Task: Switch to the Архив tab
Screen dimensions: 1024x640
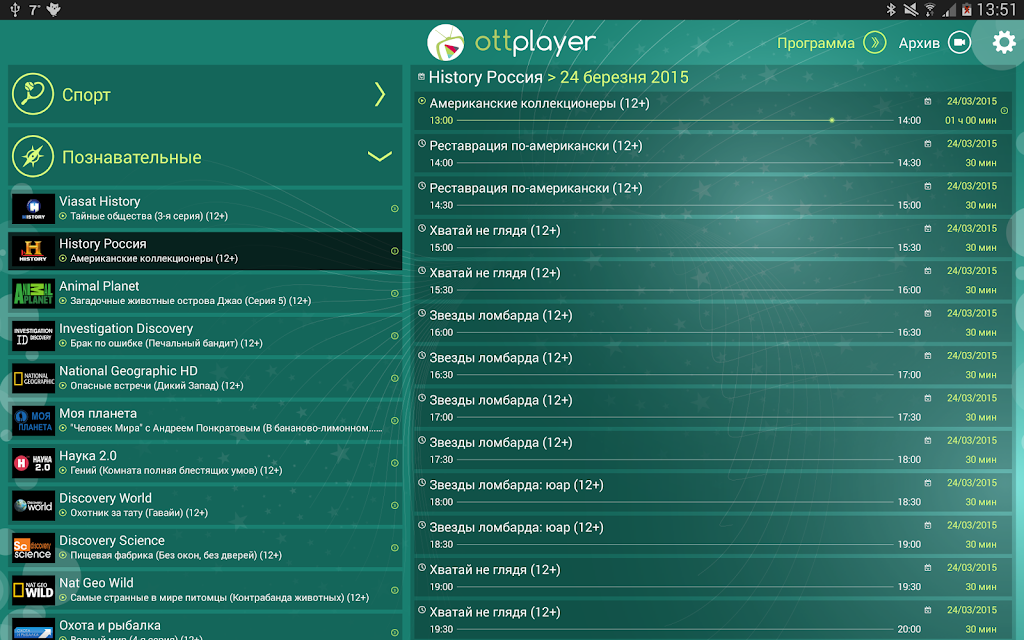Action: point(919,43)
